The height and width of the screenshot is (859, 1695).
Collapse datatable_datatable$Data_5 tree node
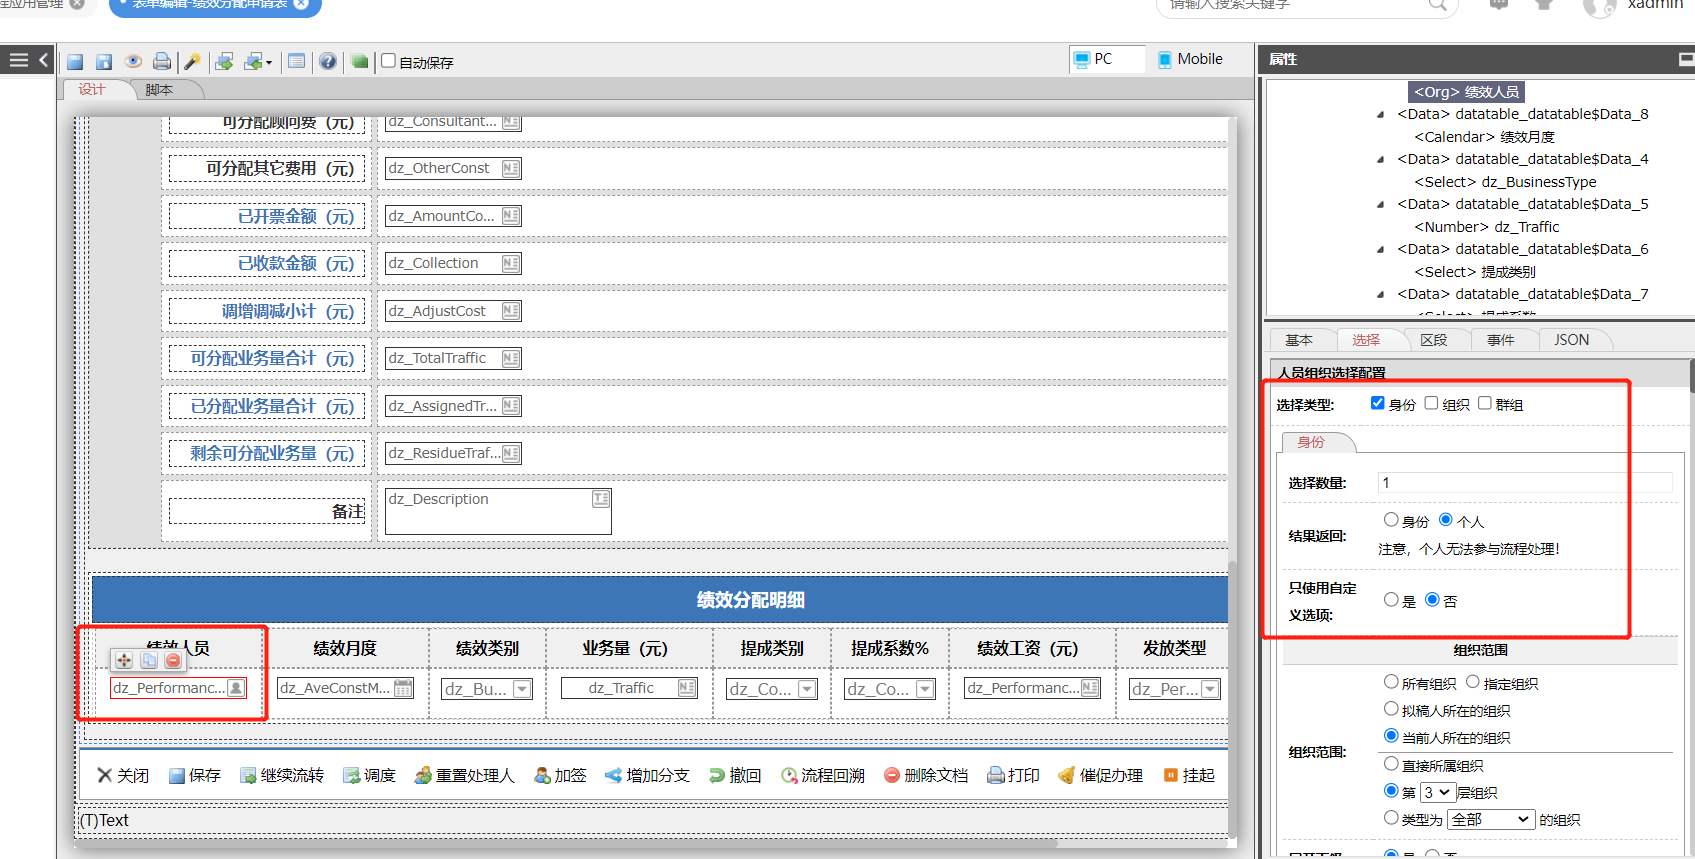pyautogui.click(x=1381, y=205)
